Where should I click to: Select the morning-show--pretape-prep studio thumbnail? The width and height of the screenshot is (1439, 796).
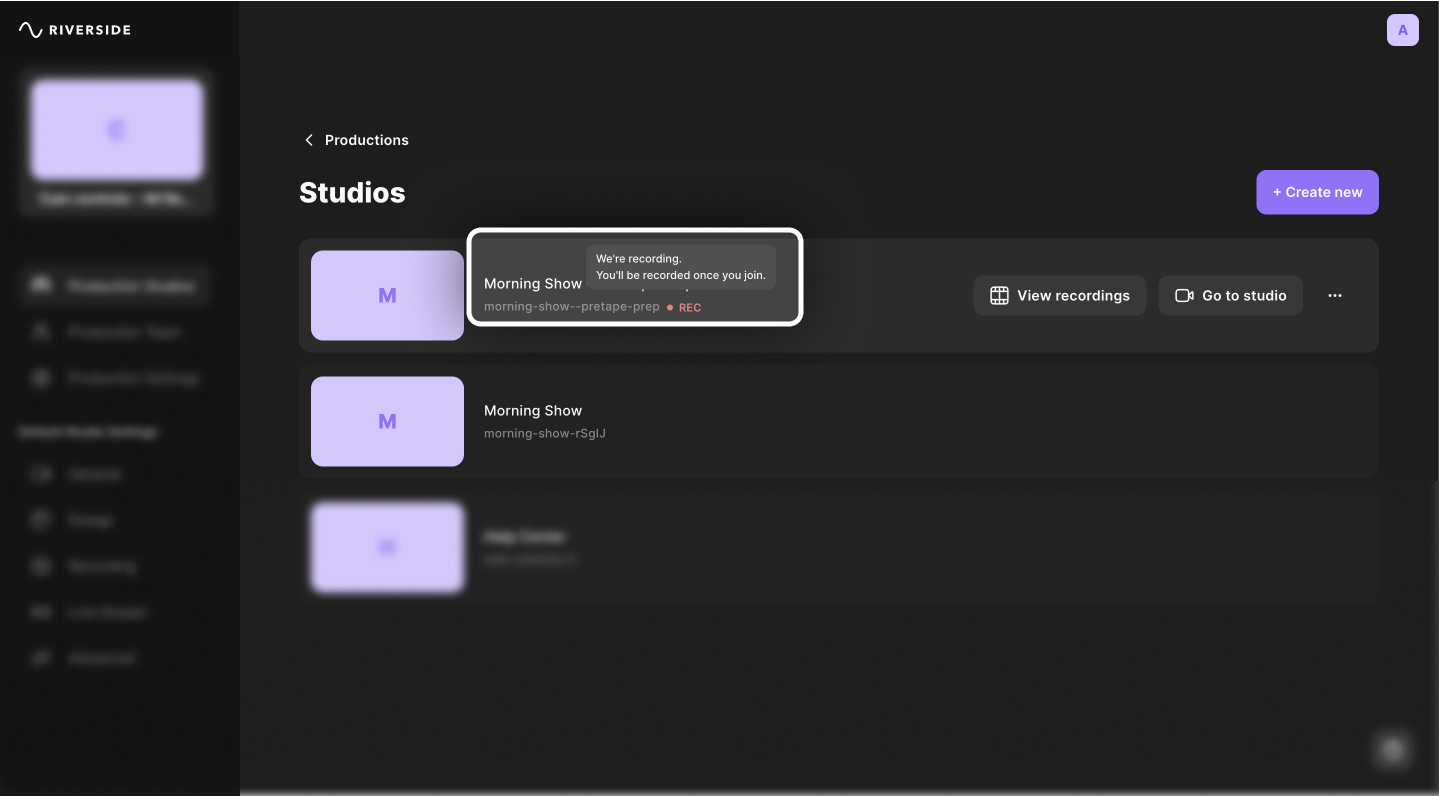pyautogui.click(x=387, y=296)
